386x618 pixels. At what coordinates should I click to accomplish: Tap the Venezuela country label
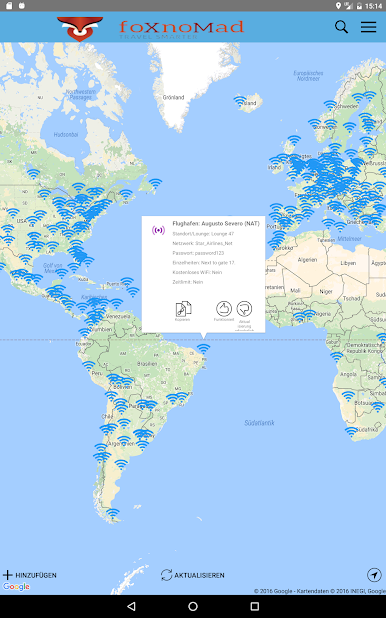pyautogui.click(x=118, y=316)
